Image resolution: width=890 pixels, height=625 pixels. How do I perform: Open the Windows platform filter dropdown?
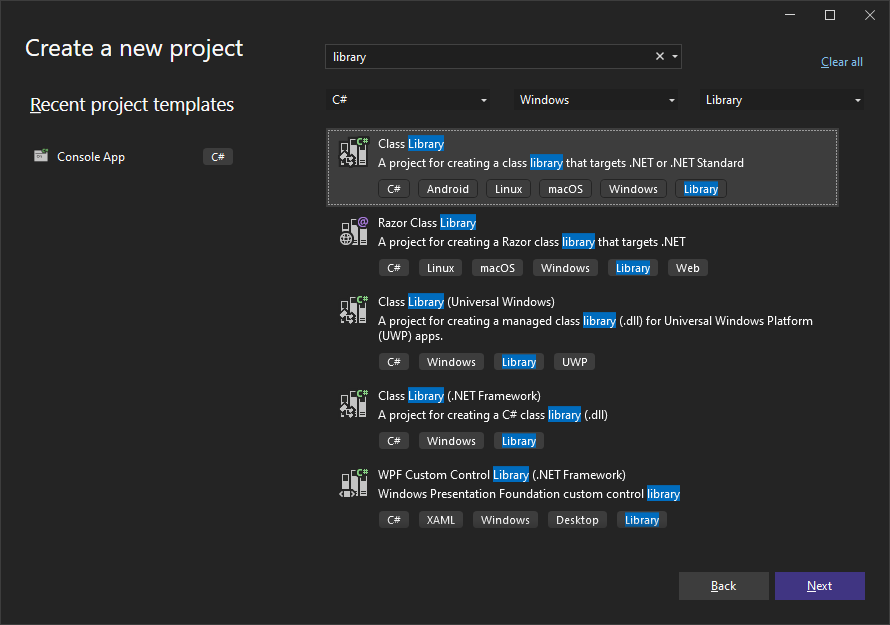pos(597,100)
